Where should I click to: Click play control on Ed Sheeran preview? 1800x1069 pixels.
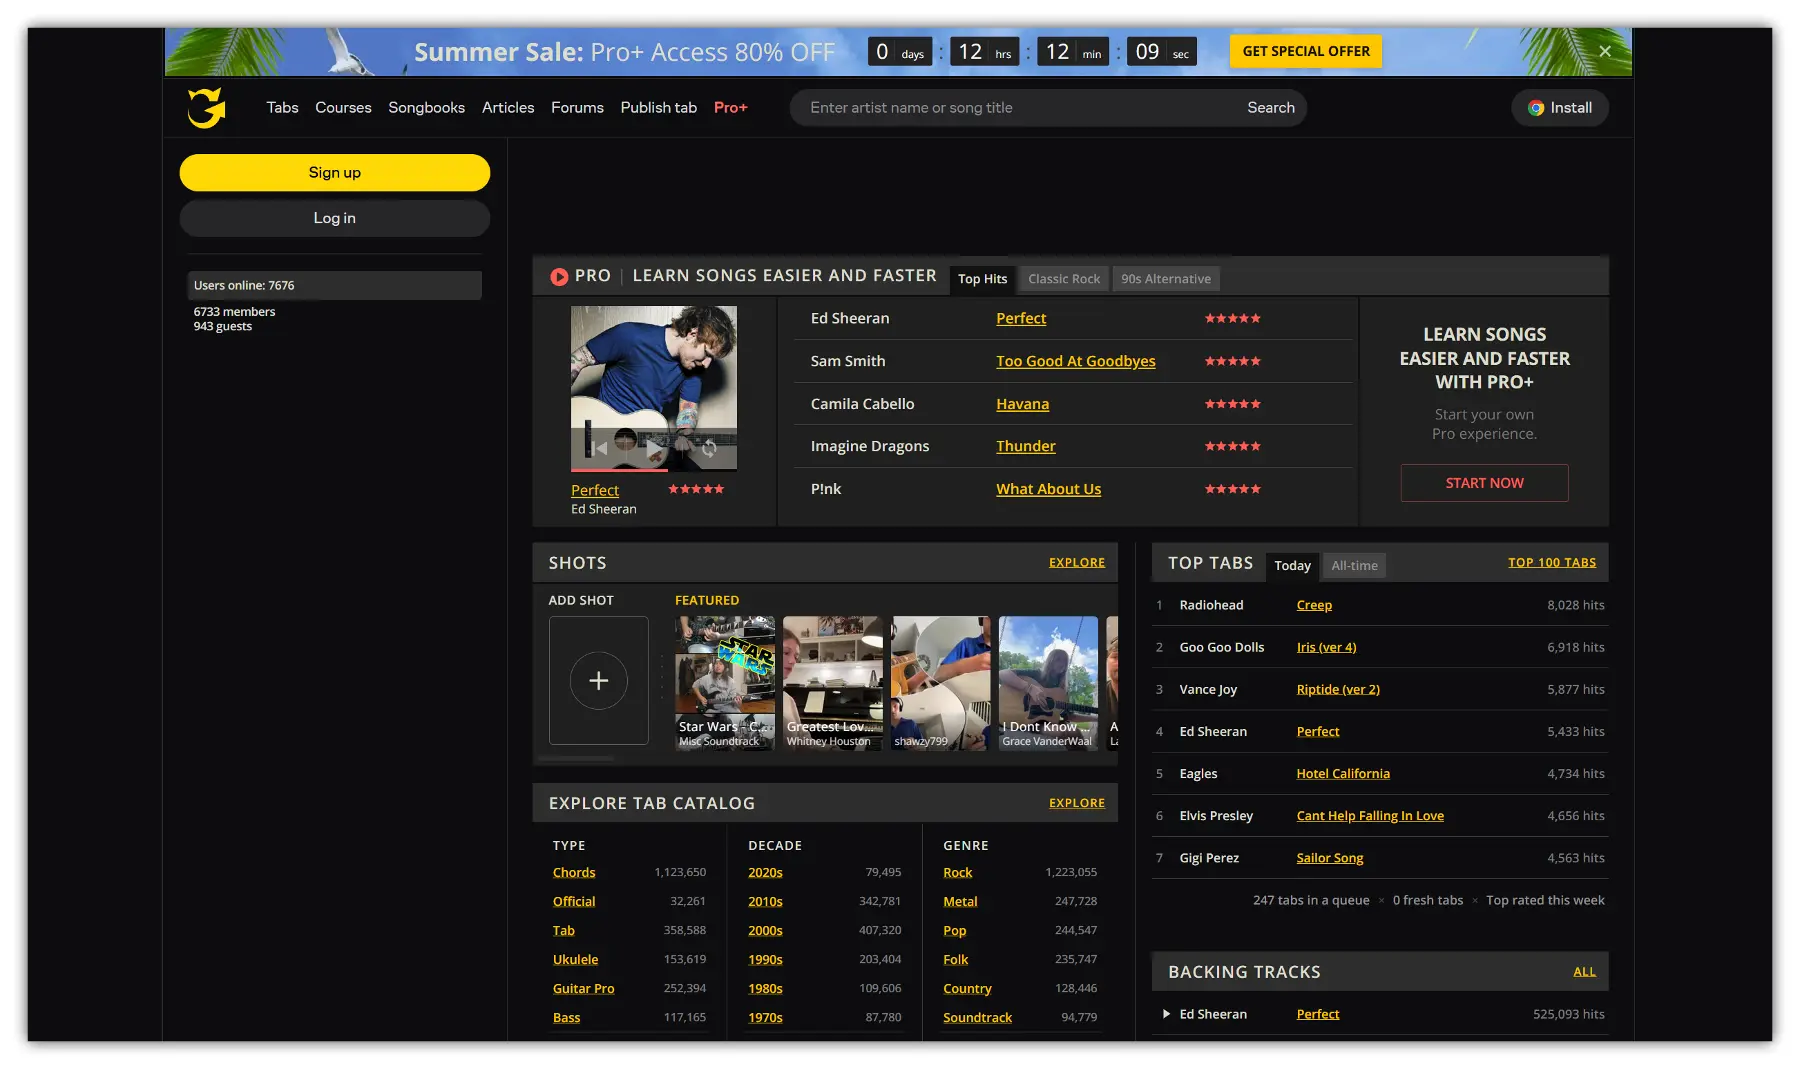click(652, 448)
